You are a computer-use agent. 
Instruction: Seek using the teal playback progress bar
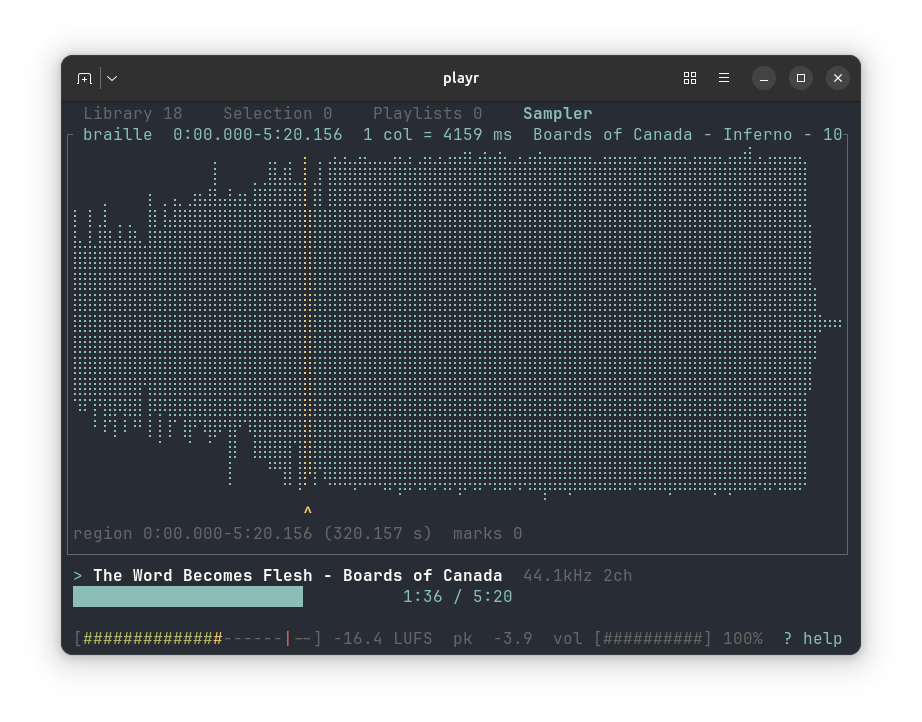tap(188, 596)
